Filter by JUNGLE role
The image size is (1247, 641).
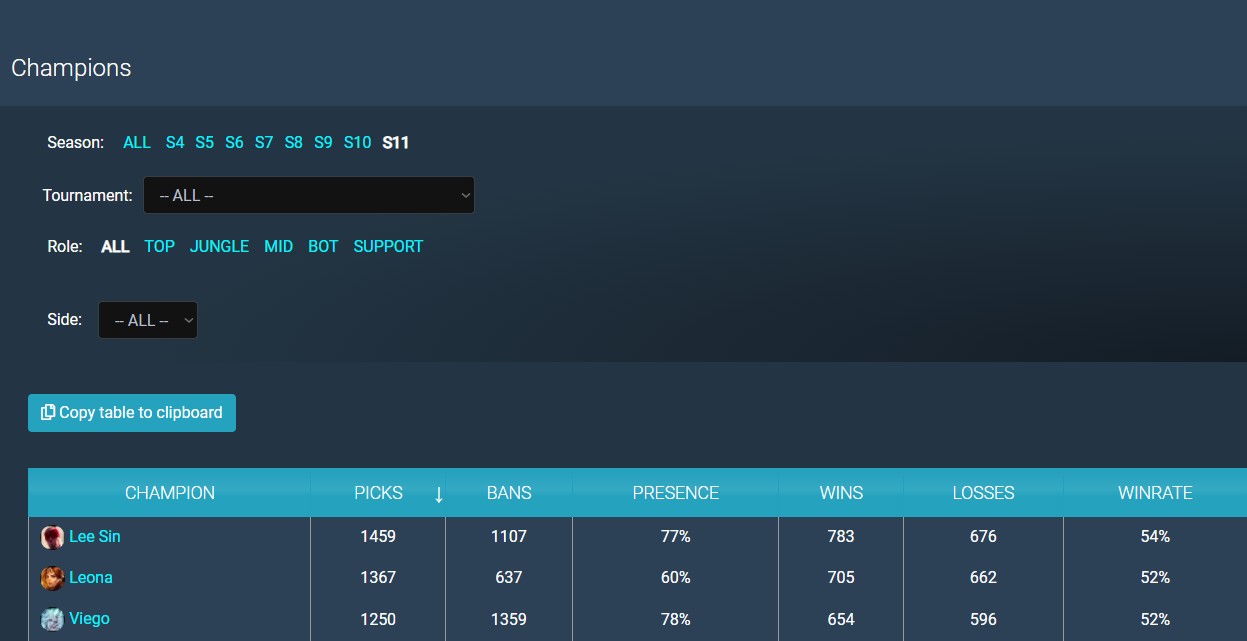(x=219, y=246)
